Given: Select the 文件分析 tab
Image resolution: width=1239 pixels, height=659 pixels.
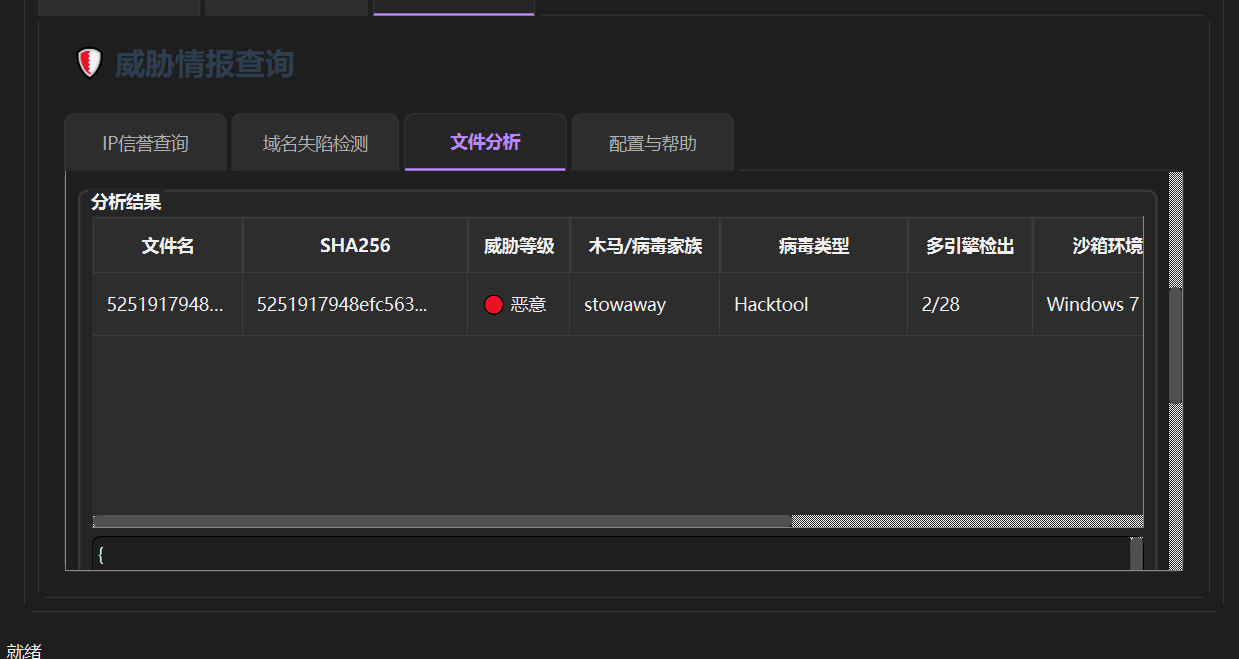Looking at the screenshot, I should (x=485, y=142).
